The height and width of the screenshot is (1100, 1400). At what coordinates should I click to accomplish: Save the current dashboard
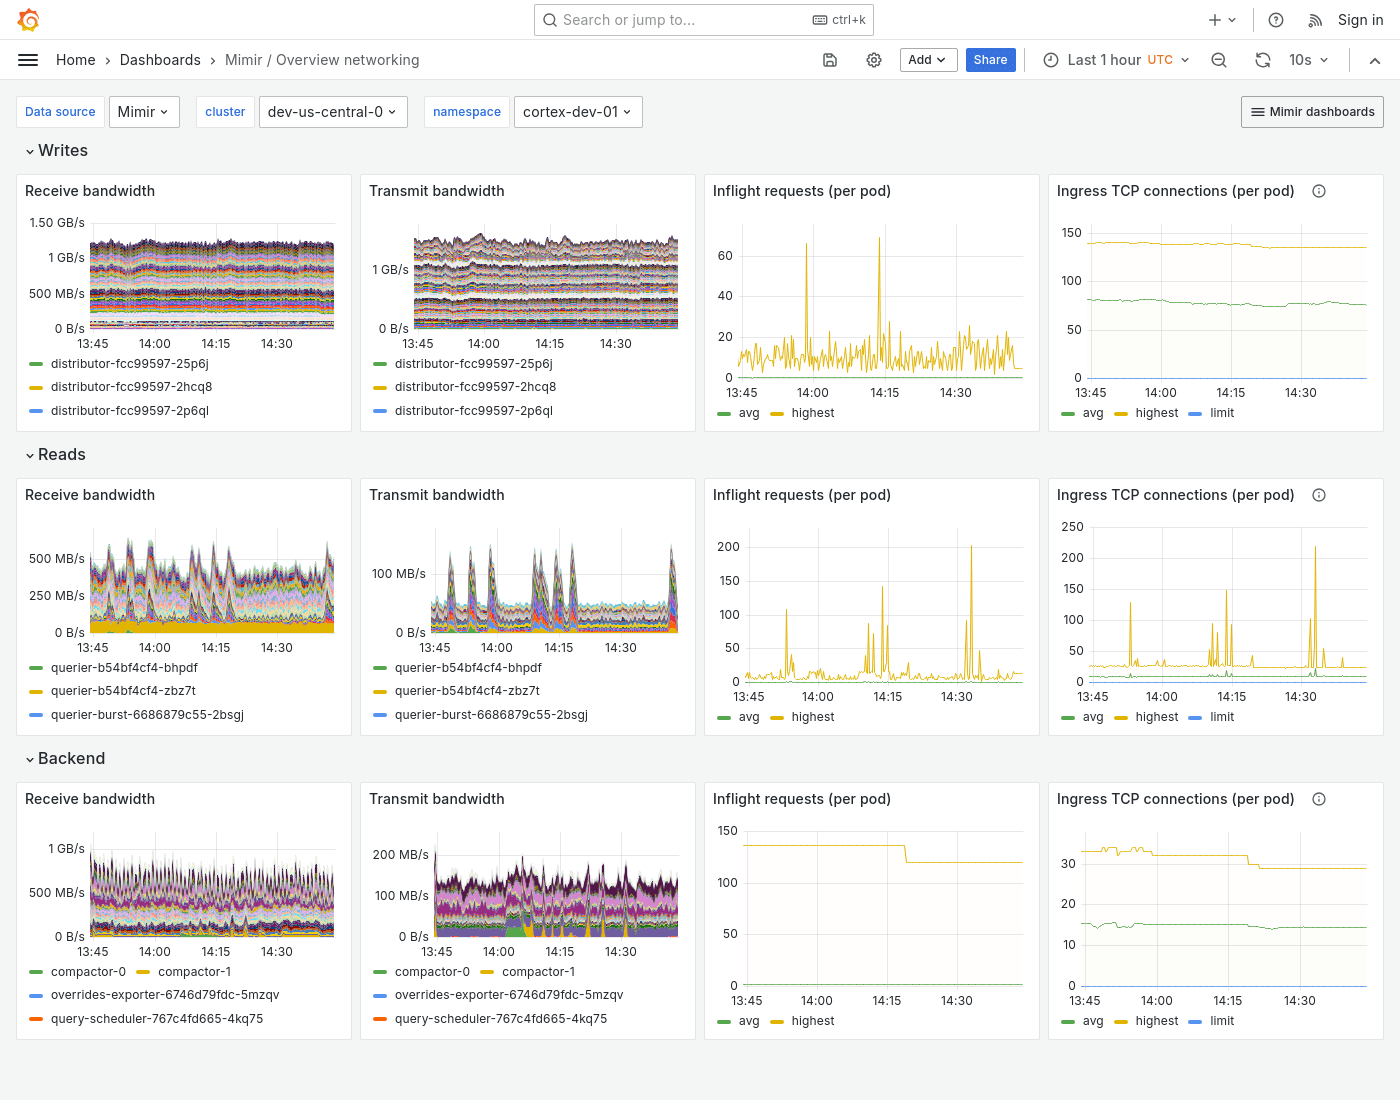click(x=830, y=60)
